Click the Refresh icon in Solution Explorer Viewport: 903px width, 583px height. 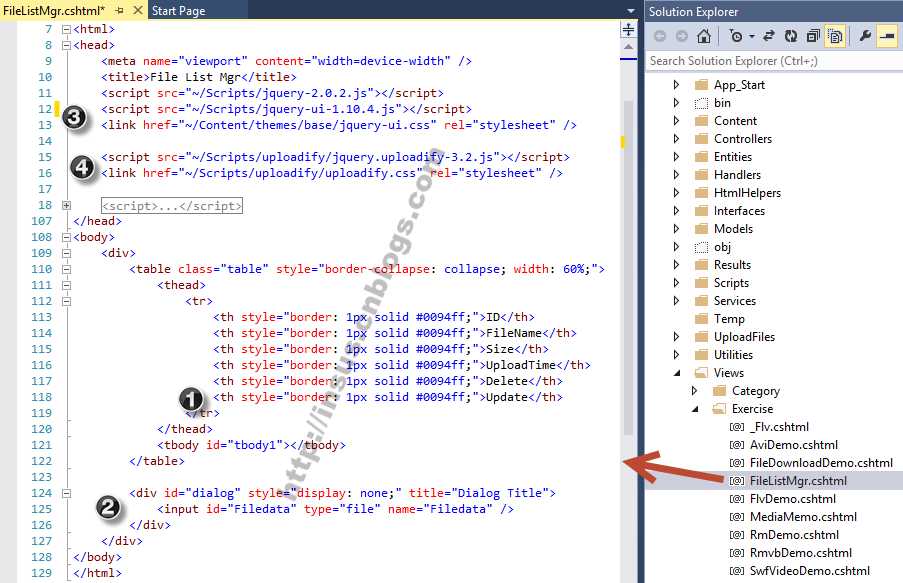pyautogui.click(x=791, y=36)
